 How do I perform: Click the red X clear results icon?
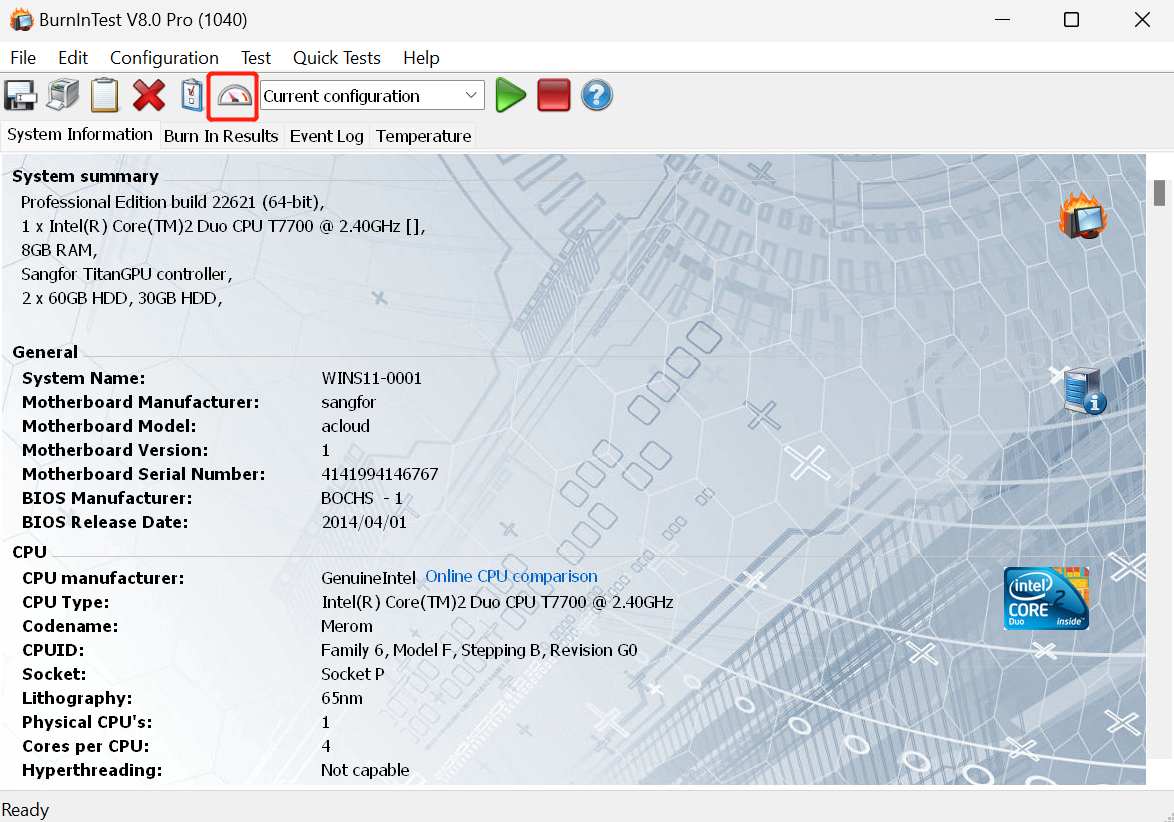click(x=149, y=96)
